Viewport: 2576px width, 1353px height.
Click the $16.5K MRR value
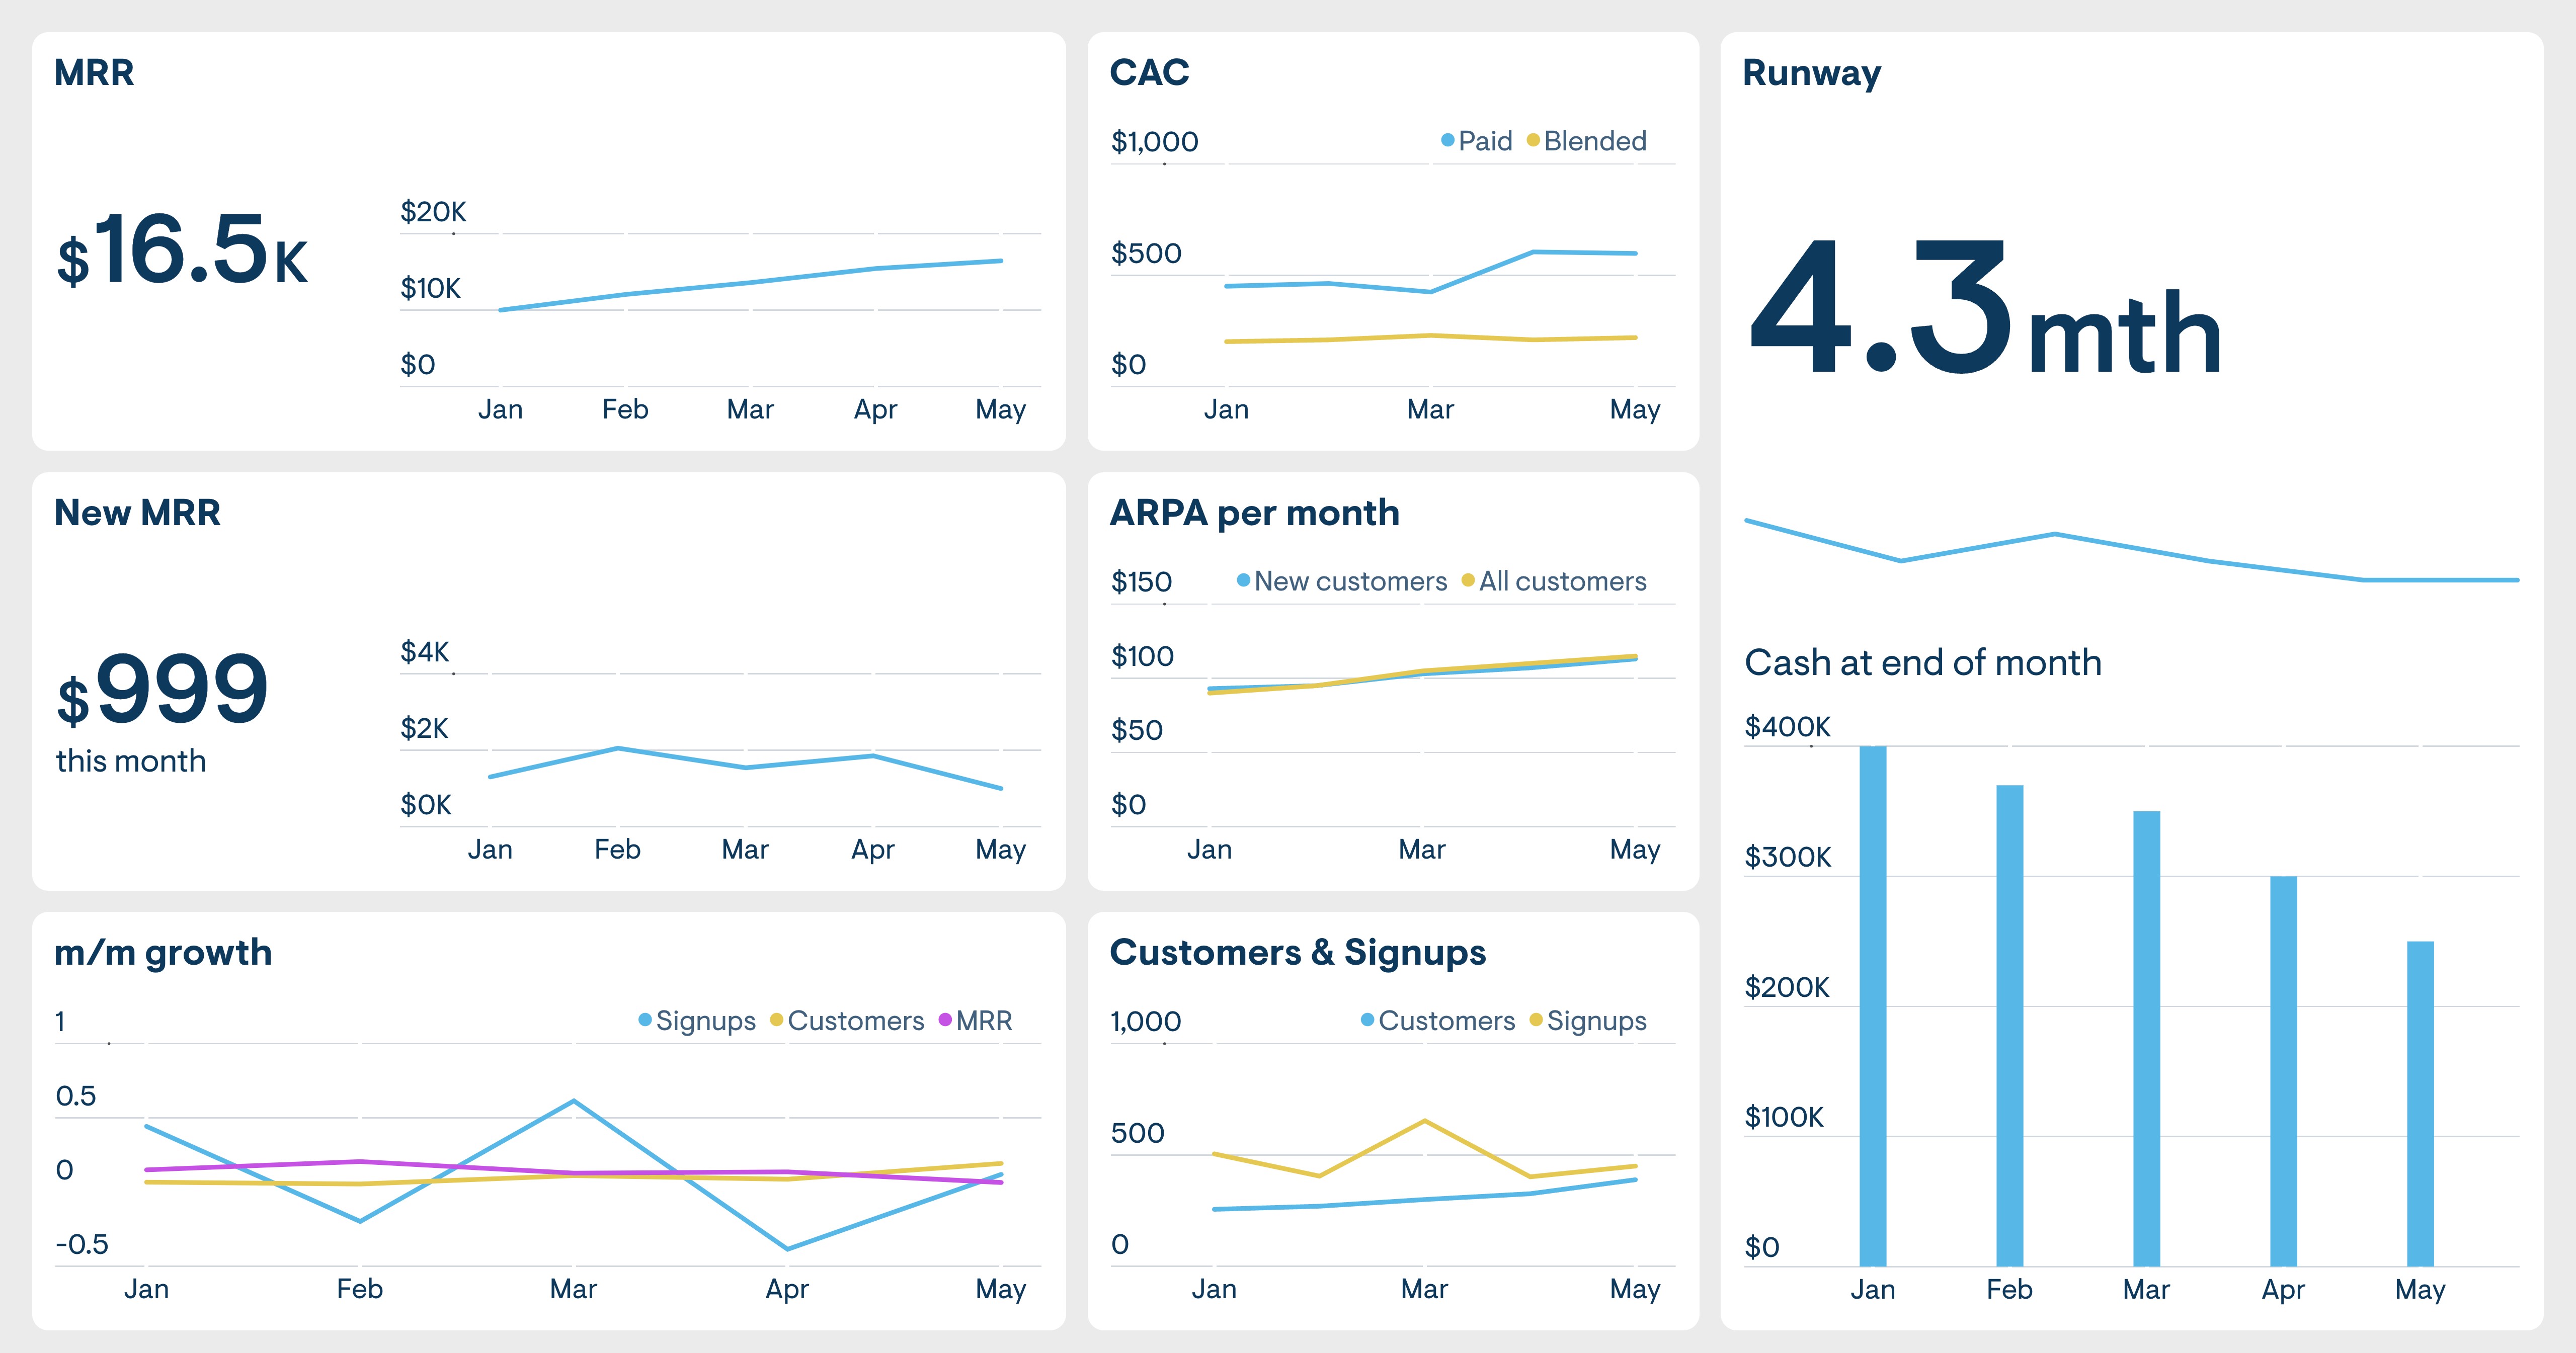click(182, 251)
